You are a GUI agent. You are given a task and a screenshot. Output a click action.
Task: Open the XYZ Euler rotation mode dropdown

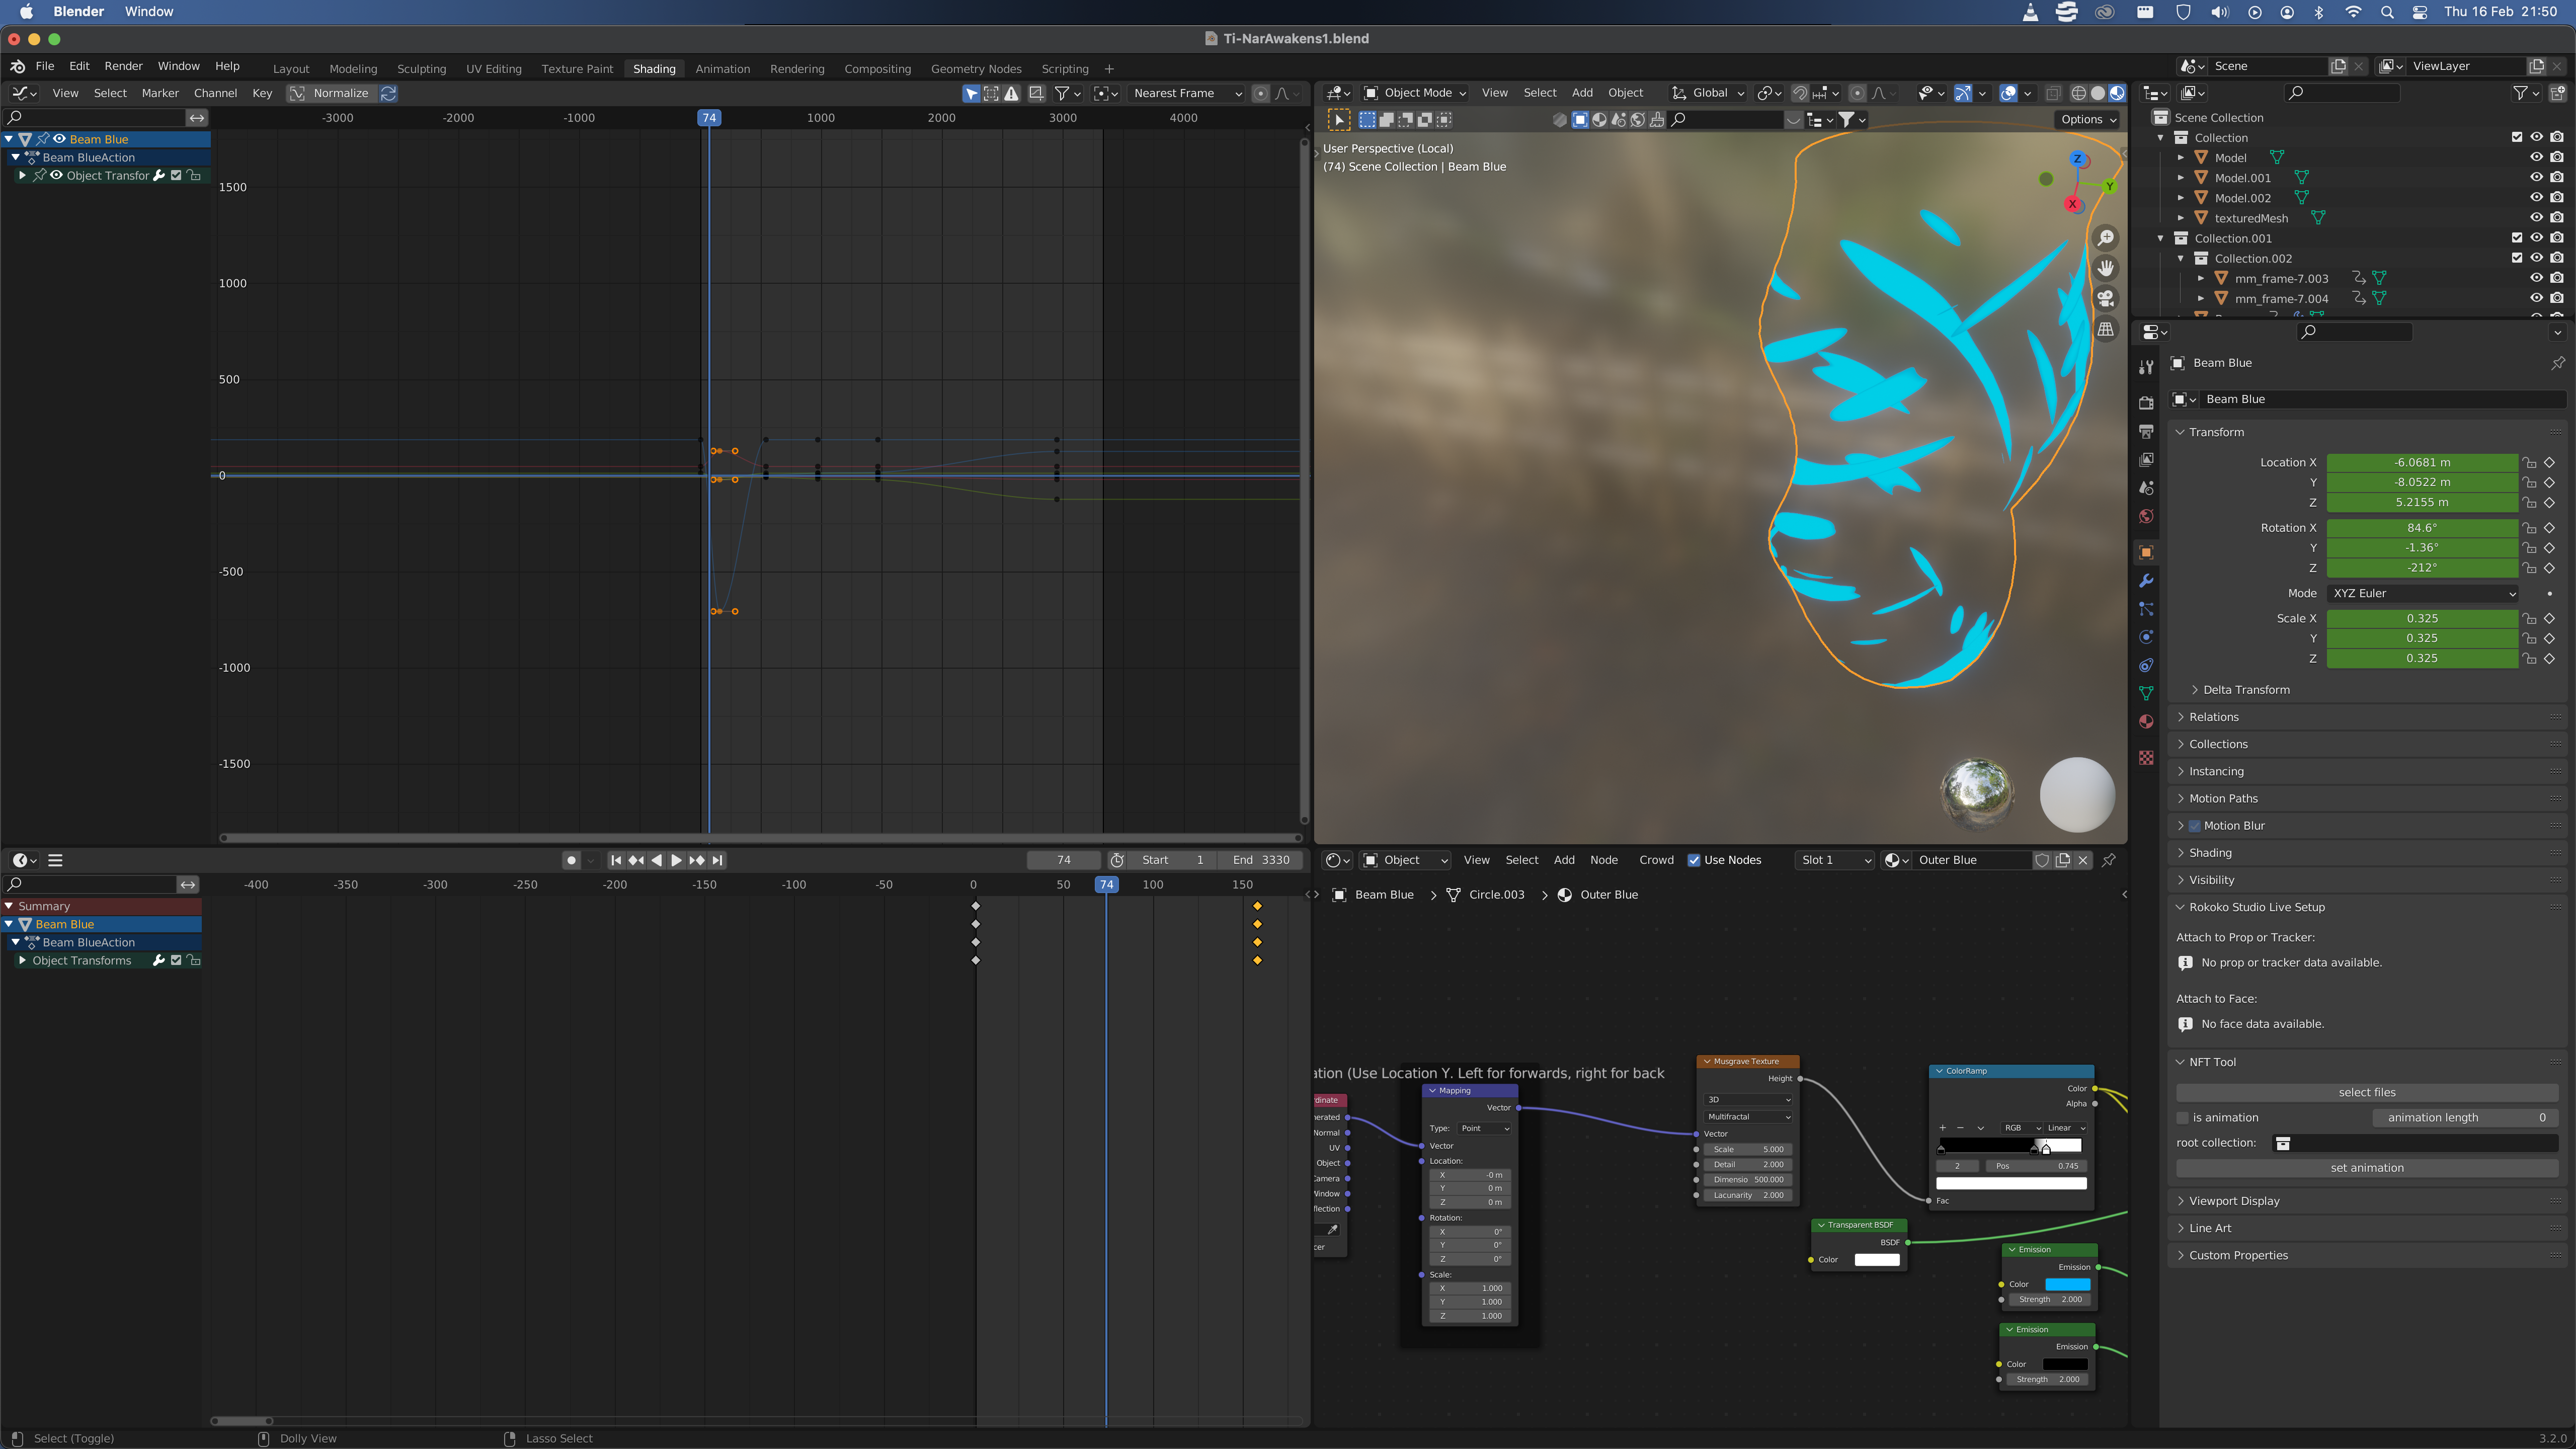(2421, 593)
